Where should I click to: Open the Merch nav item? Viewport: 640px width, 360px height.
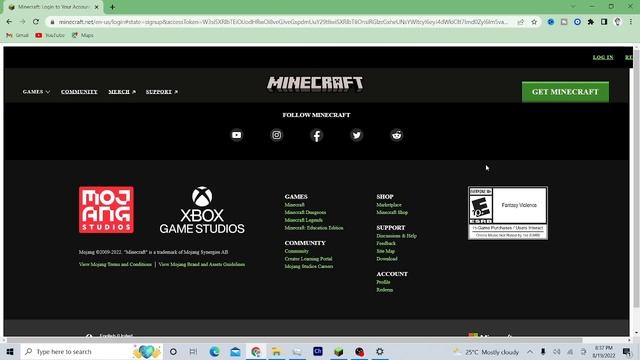point(122,92)
